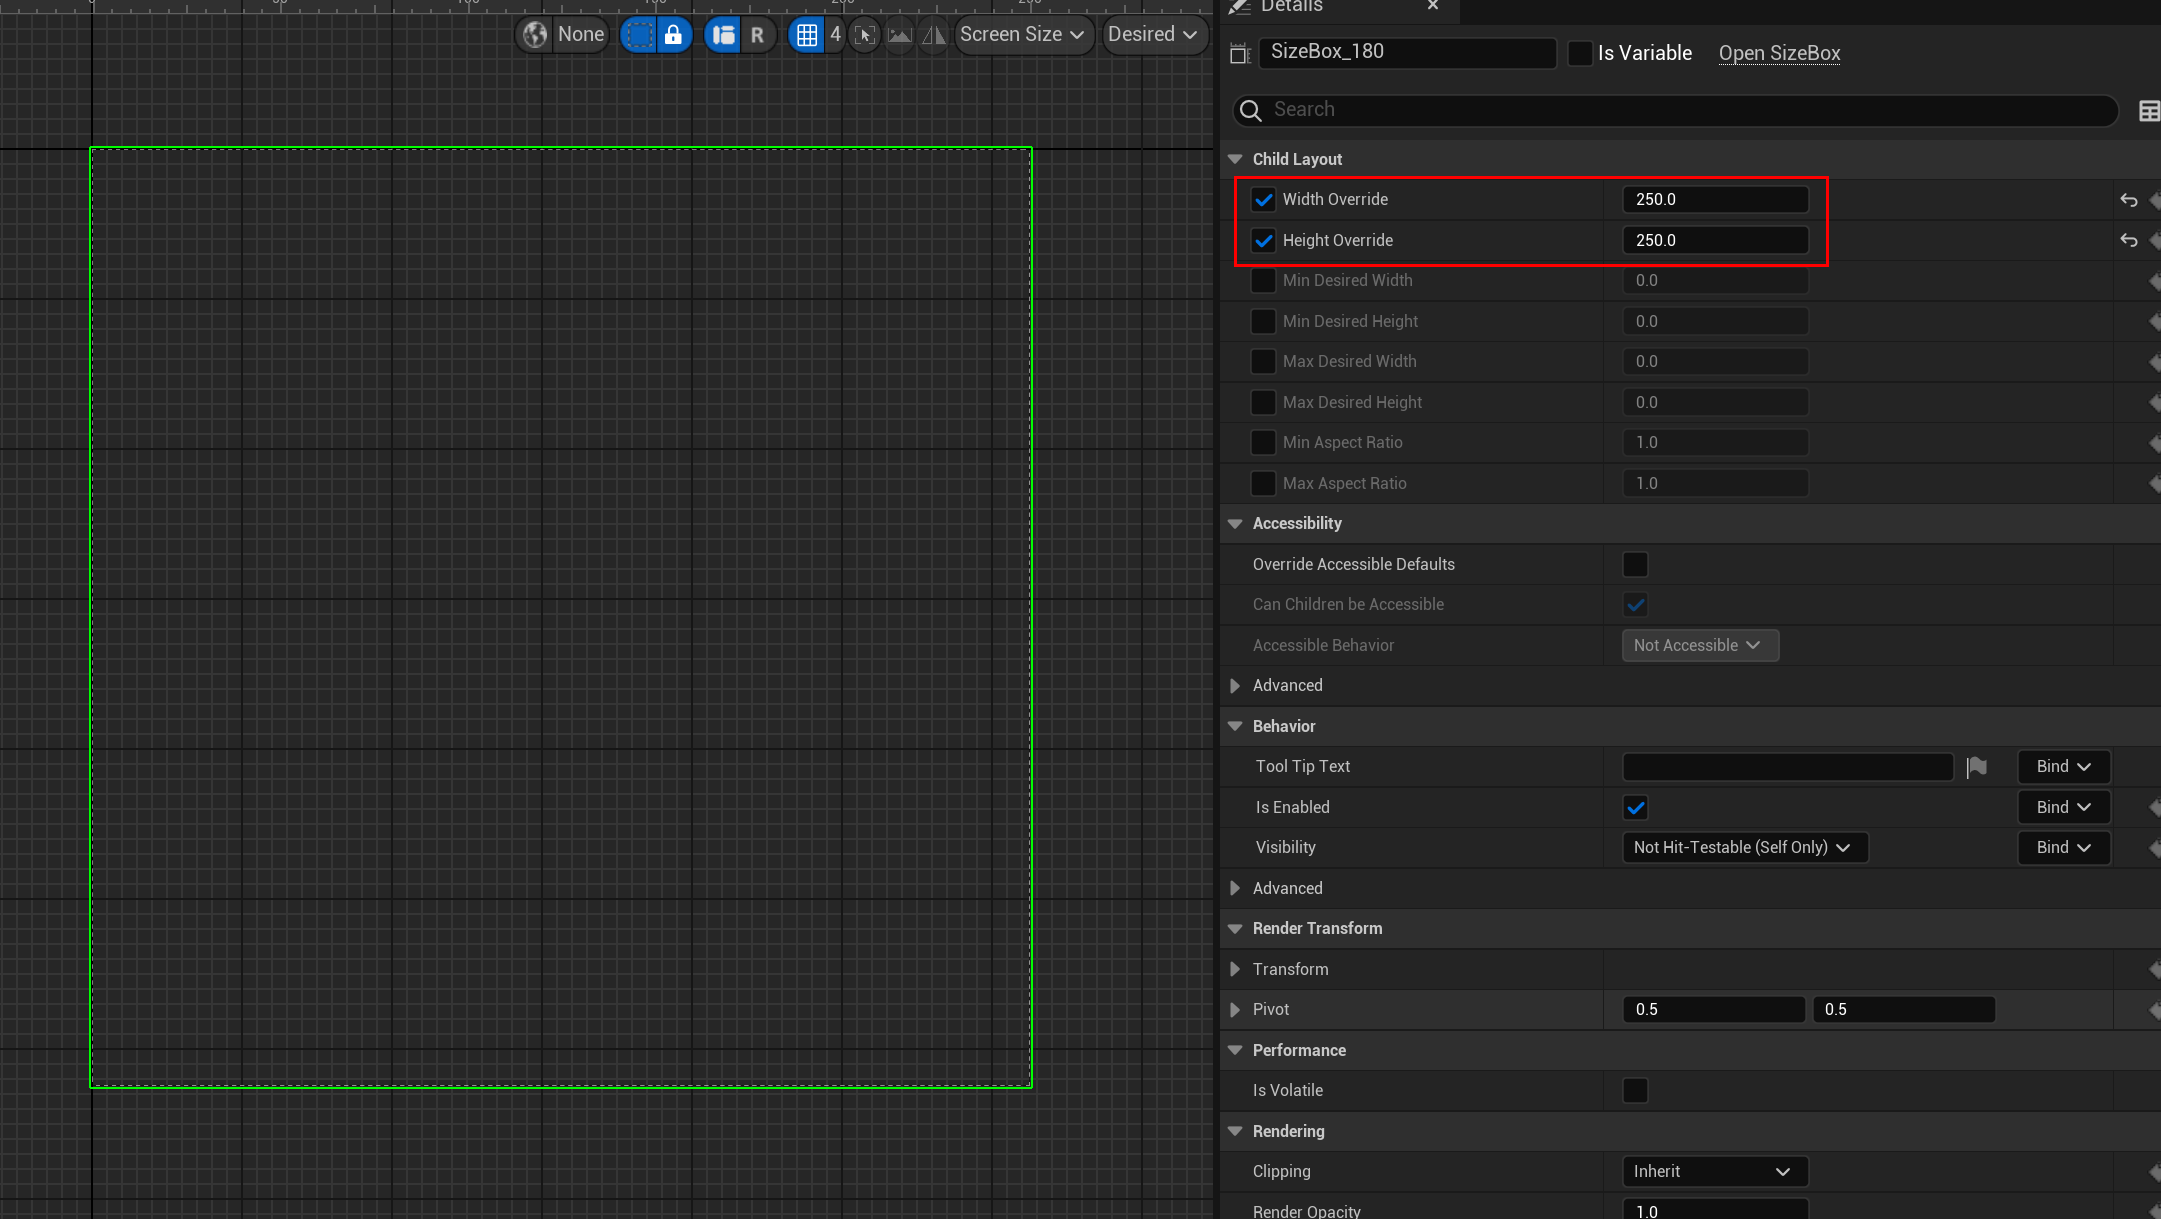This screenshot has width=2161, height=1219.
Task: Open the Visibility dropdown
Action: (x=1743, y=848)
